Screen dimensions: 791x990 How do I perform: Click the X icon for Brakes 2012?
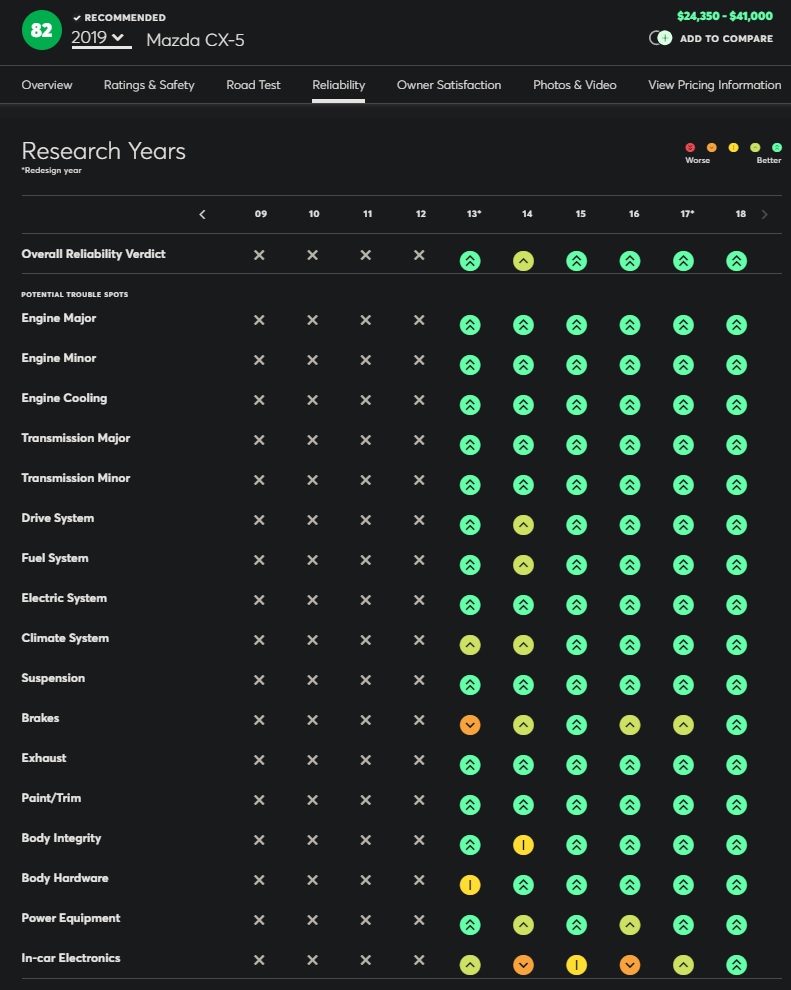[x=419, y=720]
